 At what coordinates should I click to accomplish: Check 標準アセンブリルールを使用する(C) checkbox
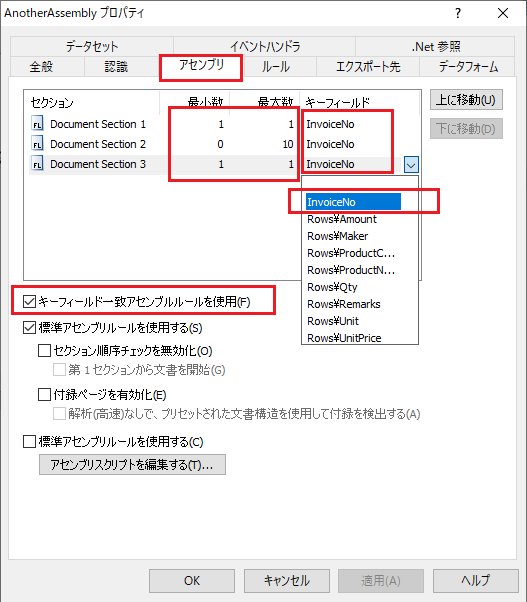(x=30, y=442)
